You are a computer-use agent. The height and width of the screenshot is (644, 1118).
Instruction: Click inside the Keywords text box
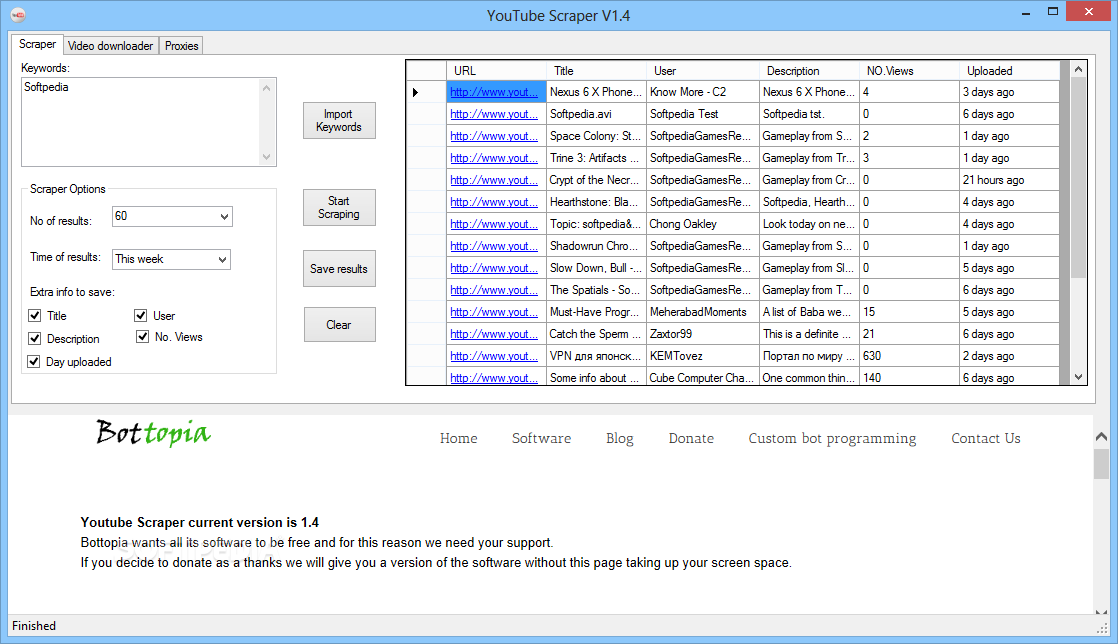pos(141,122)
